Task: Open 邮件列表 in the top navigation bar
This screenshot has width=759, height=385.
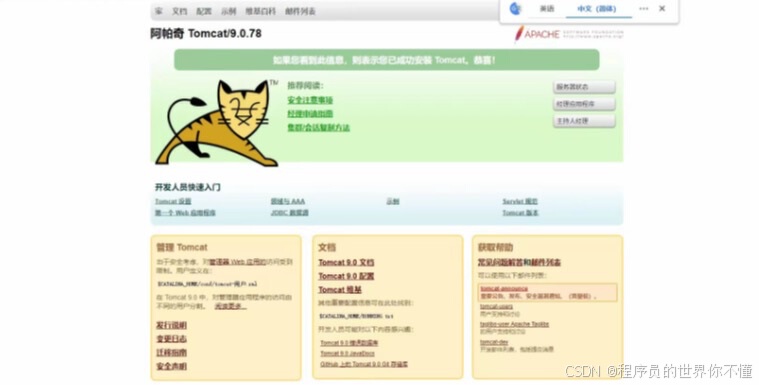Action: click(x=300, y=11)
